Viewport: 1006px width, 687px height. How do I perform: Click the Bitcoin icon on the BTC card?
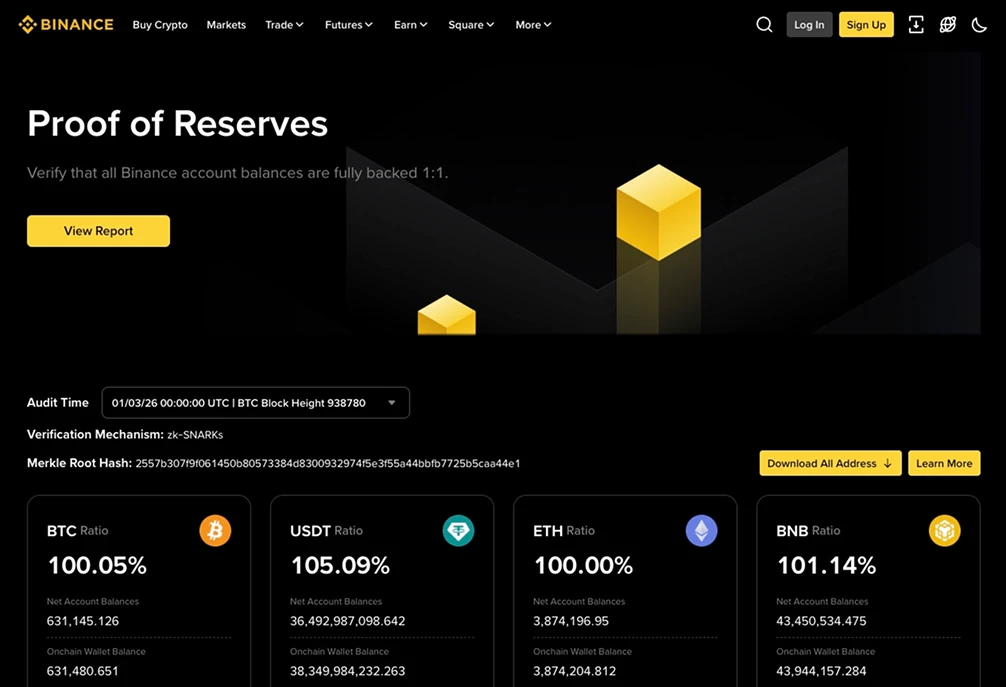pos(215,531)
